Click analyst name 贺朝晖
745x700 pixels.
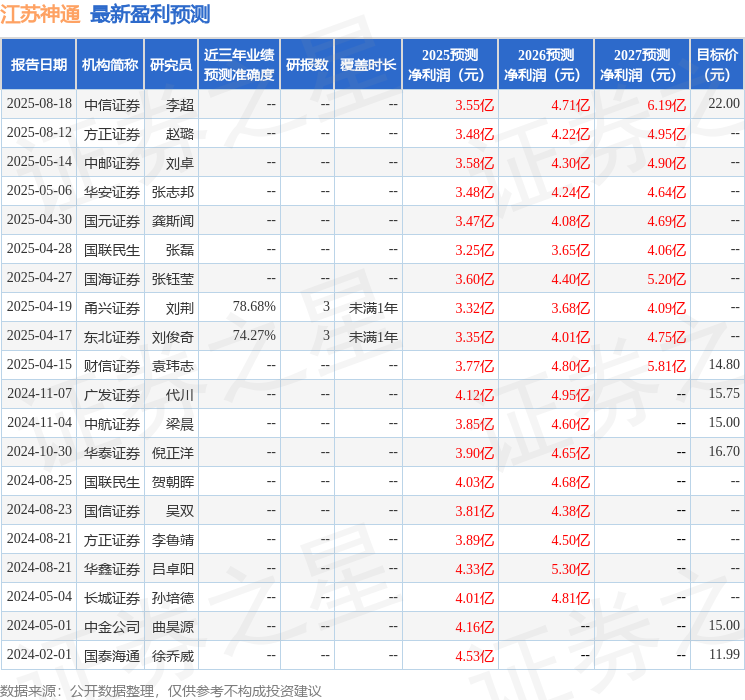pyautogui.click(x=172, y=481)
